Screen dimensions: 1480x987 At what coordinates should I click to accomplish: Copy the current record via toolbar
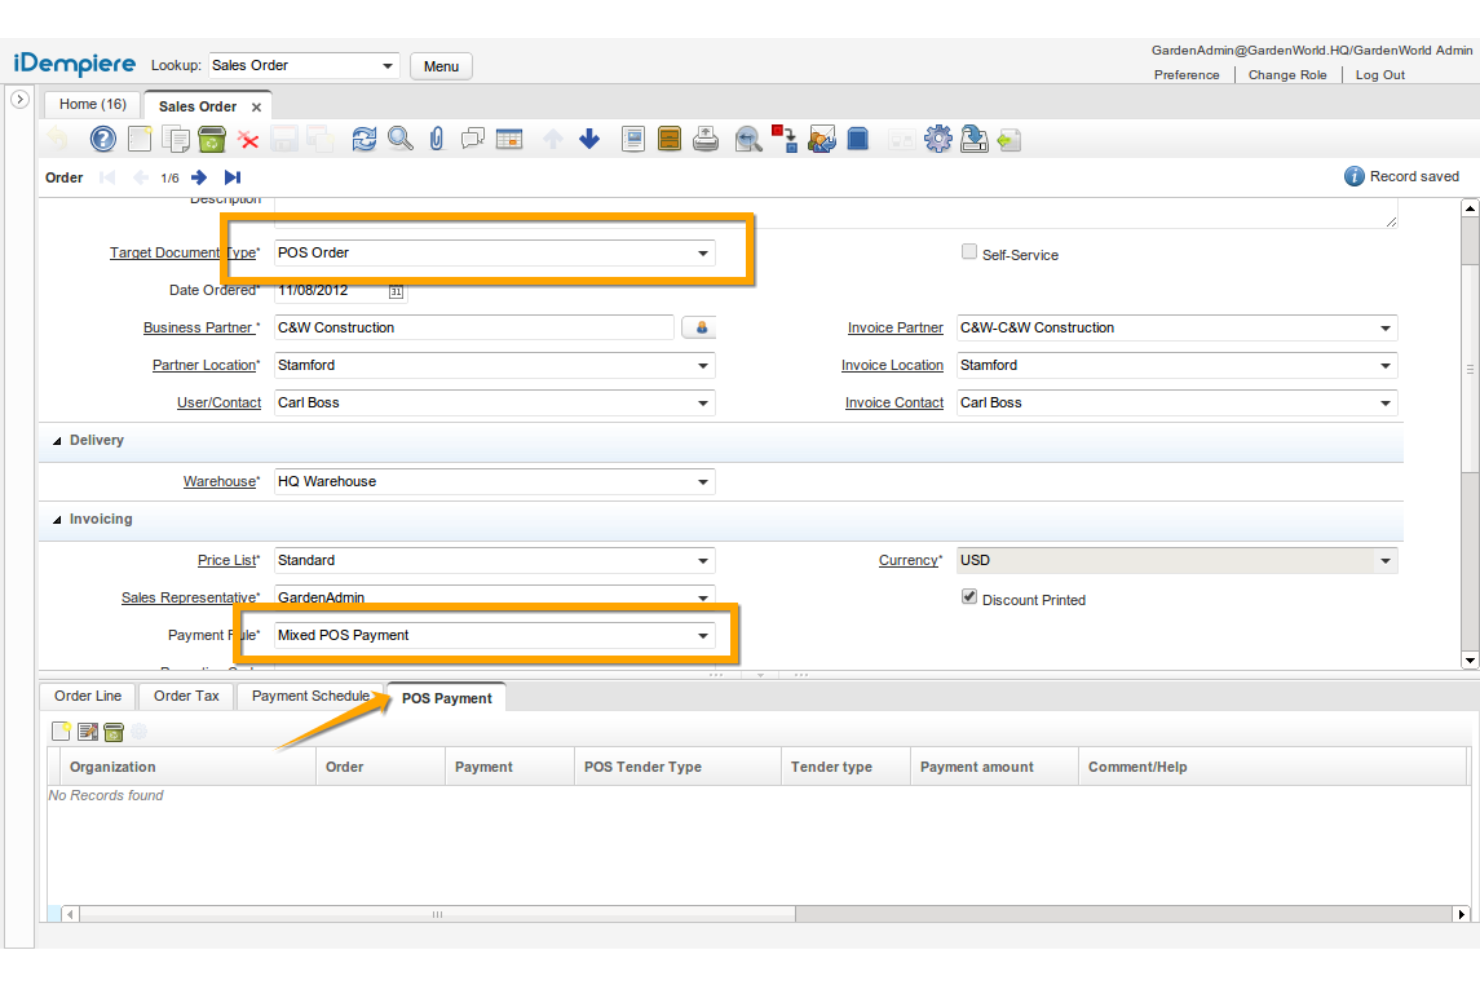point(176,139)
